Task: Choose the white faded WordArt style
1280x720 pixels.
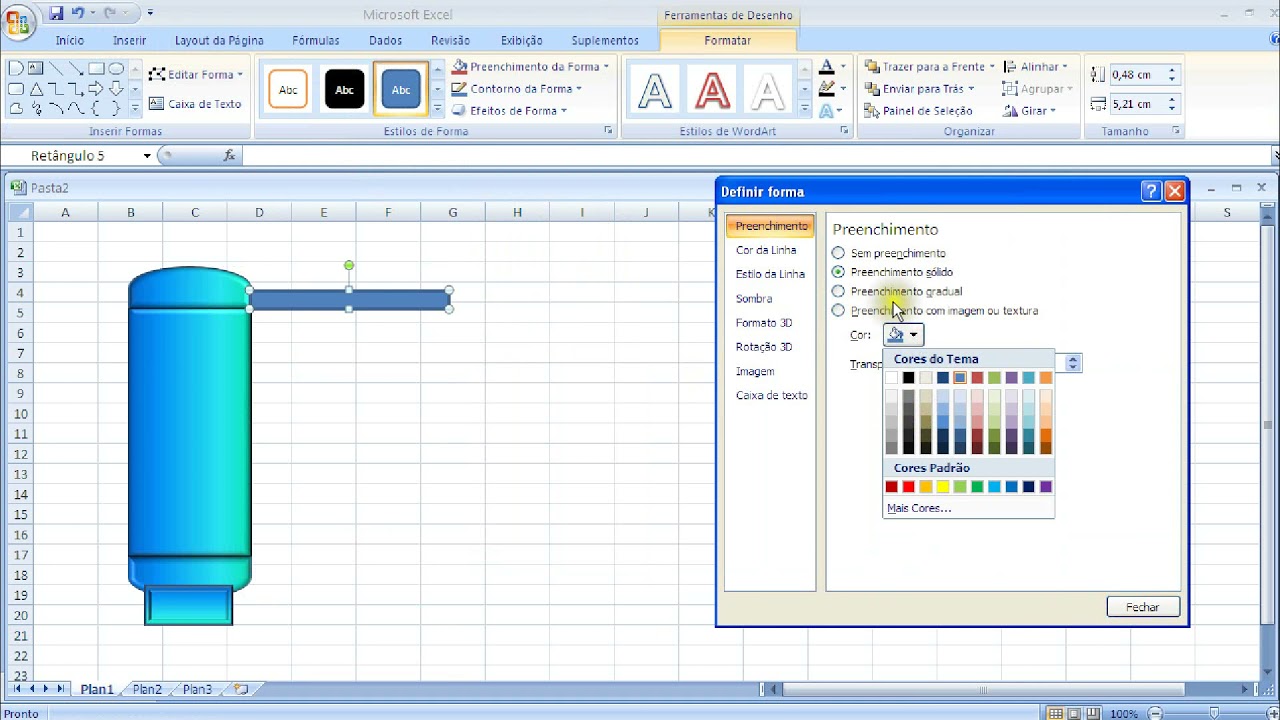Action: point(768,91)
